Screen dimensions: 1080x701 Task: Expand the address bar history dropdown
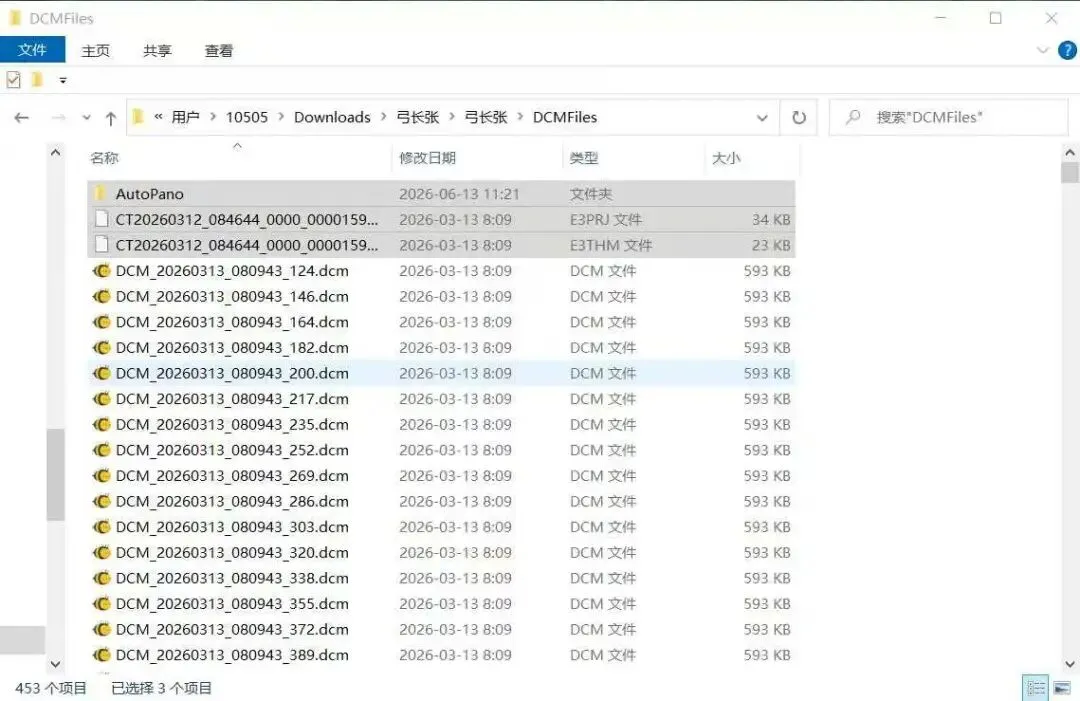762,118
